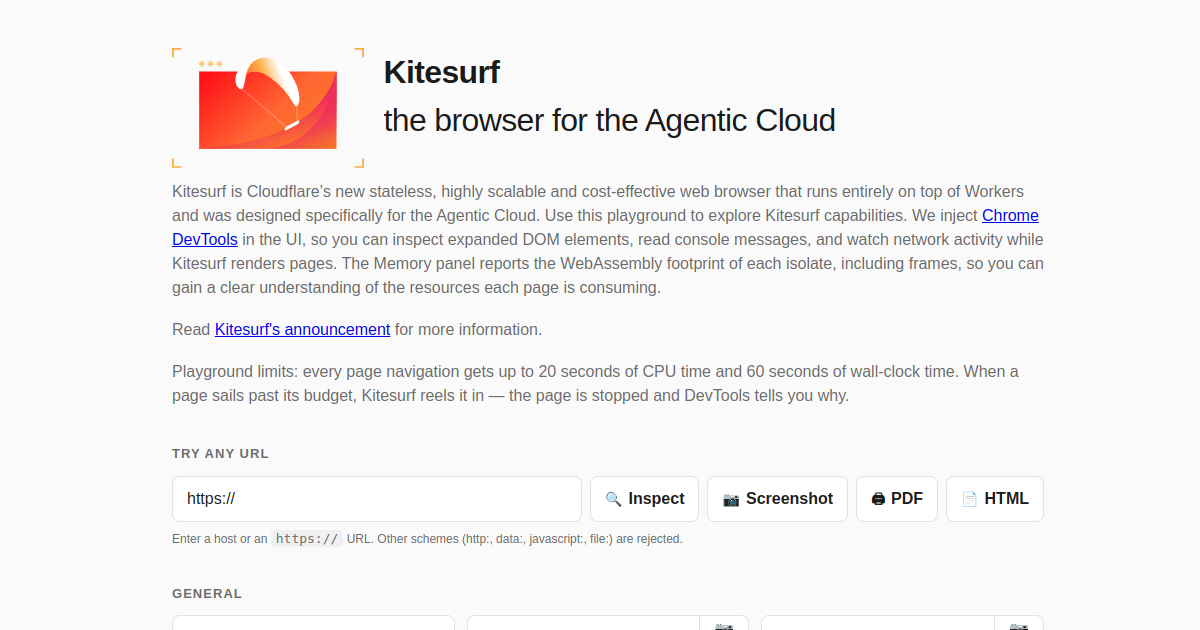
Task: Click the https:// code snippet in hint
Action: (x=307, y=538)
